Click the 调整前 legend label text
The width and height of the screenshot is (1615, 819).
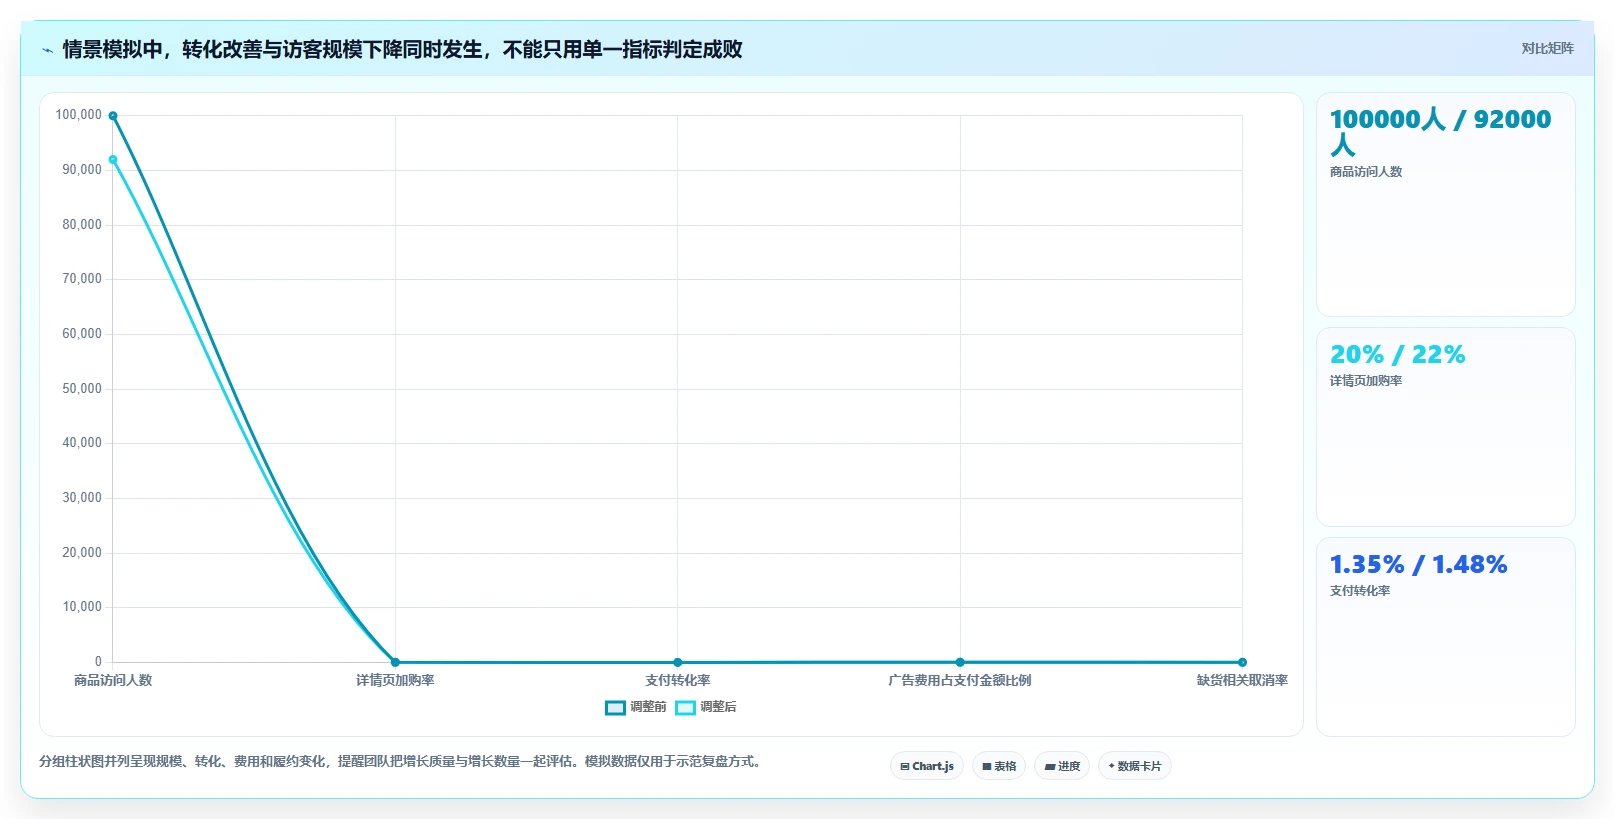(x=648, y=707)
